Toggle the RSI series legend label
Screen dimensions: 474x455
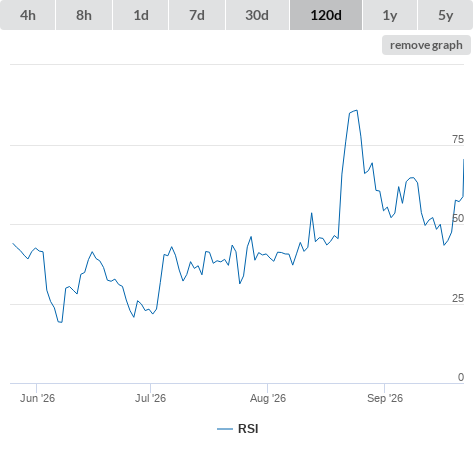[x=248, y=429]
